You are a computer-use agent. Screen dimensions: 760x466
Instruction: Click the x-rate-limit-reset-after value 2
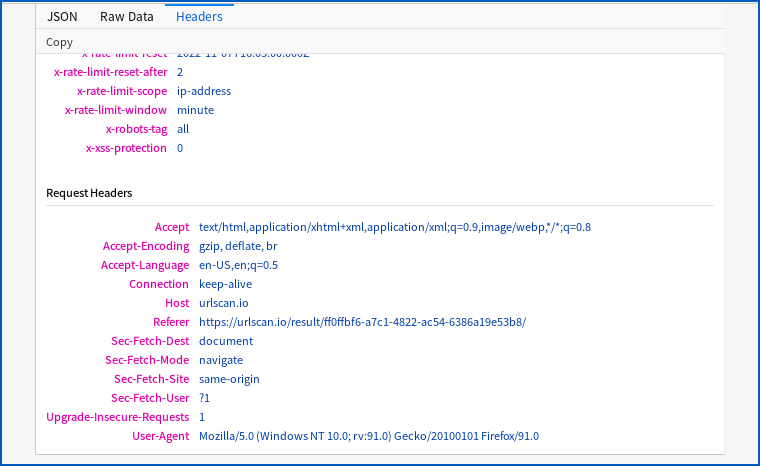coord(180,72)
